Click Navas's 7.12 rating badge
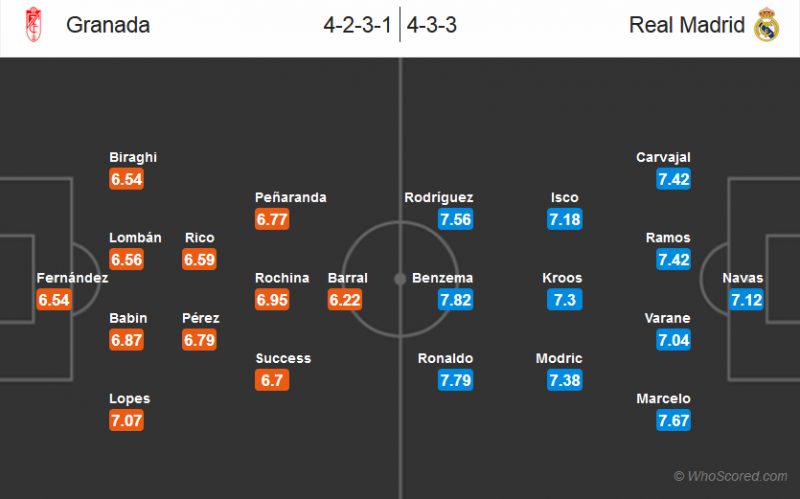 [746, 300]
